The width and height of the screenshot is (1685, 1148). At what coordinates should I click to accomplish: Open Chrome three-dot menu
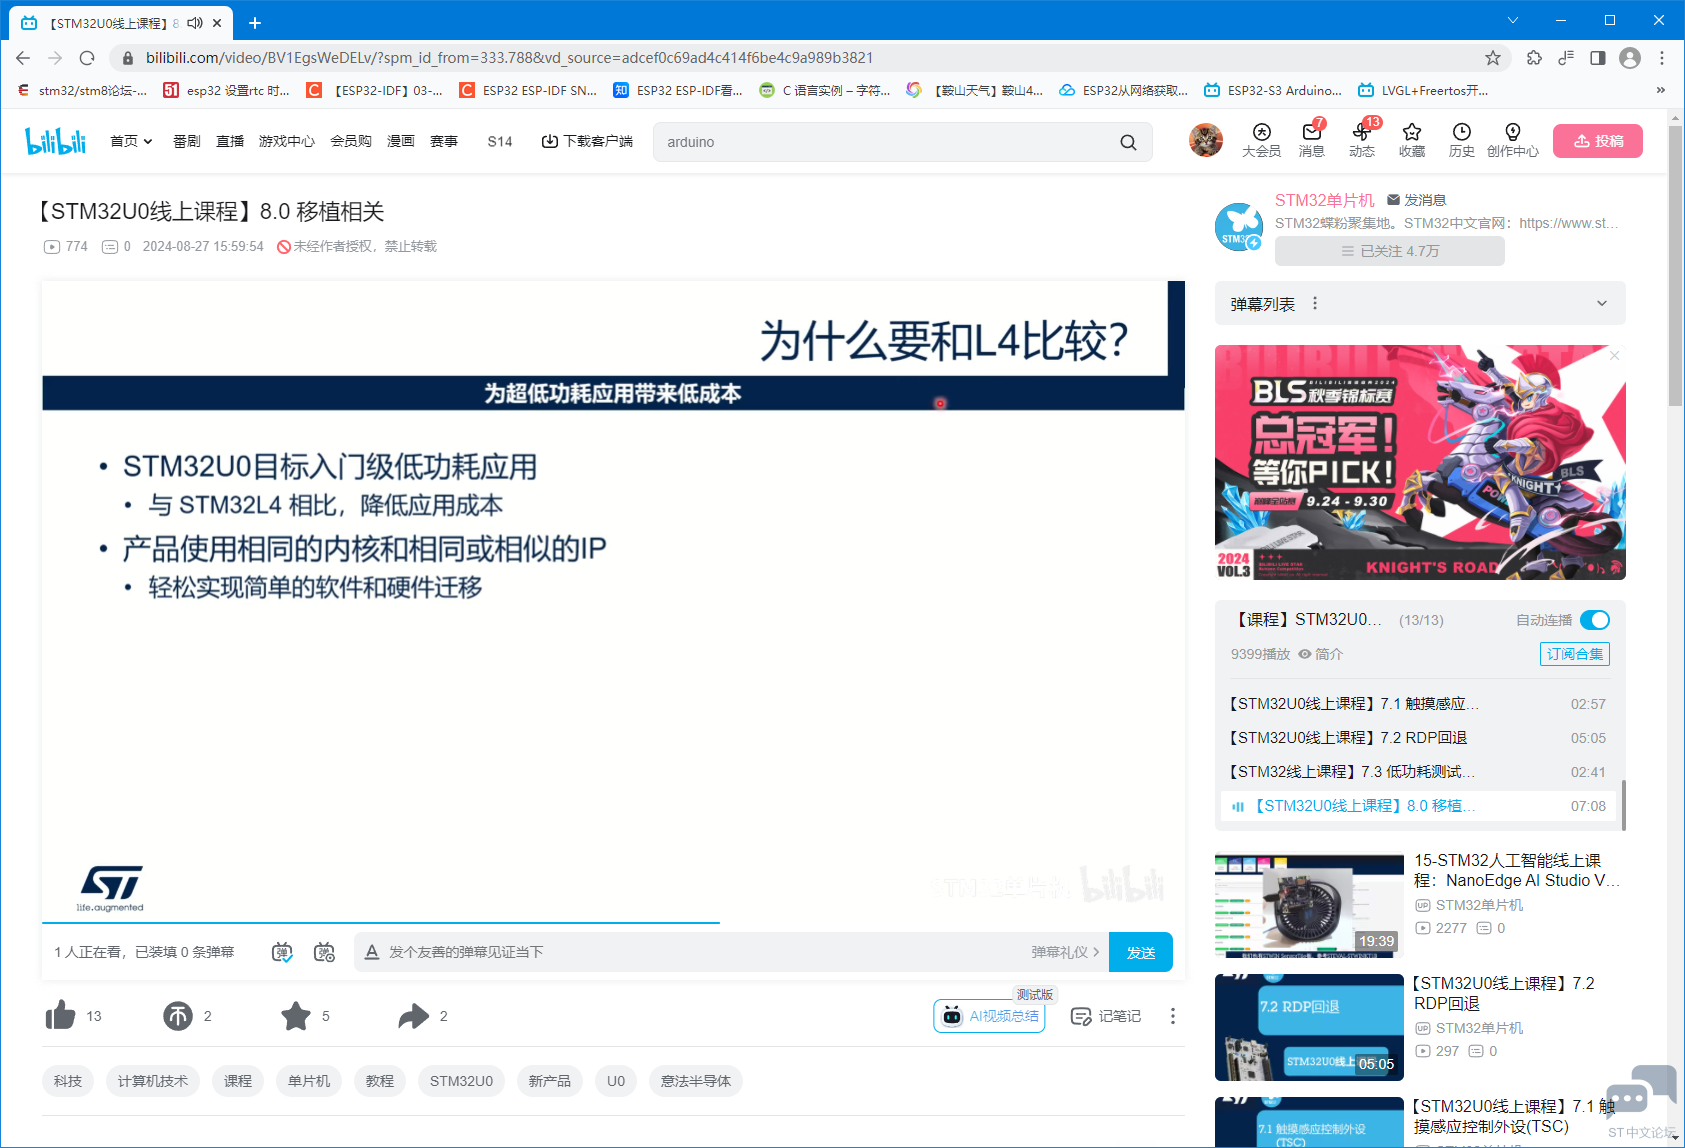click(1662, 58)
